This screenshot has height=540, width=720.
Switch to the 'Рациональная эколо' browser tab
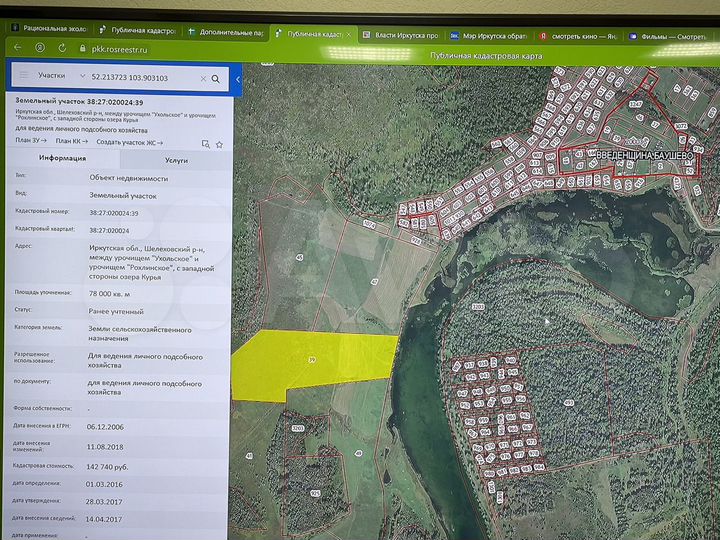[x=50, y=28]
